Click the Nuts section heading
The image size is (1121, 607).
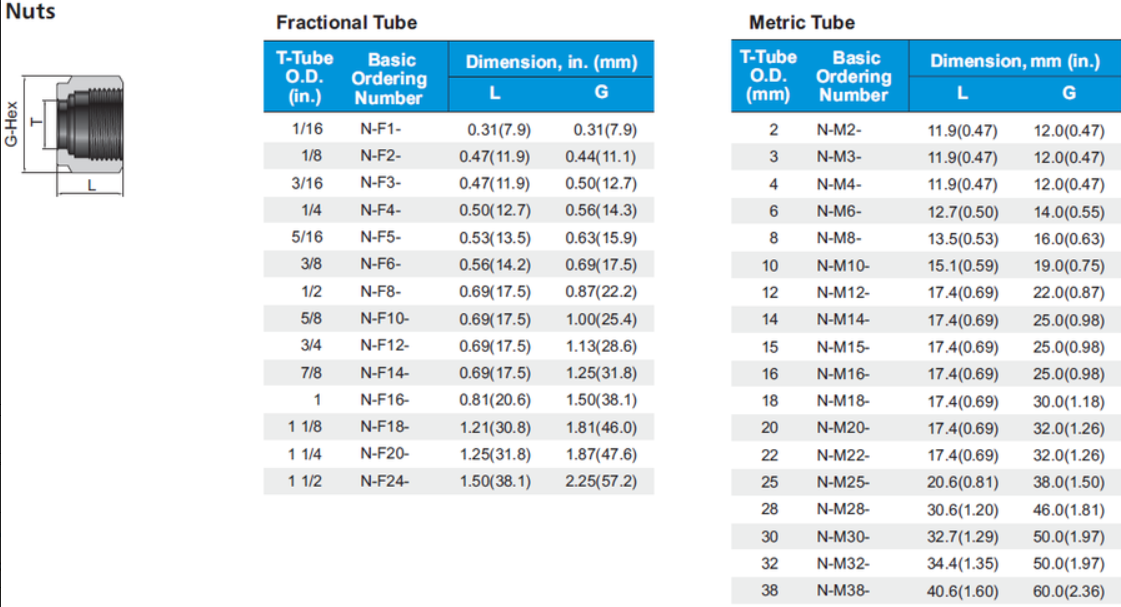(x=30, y=13)
